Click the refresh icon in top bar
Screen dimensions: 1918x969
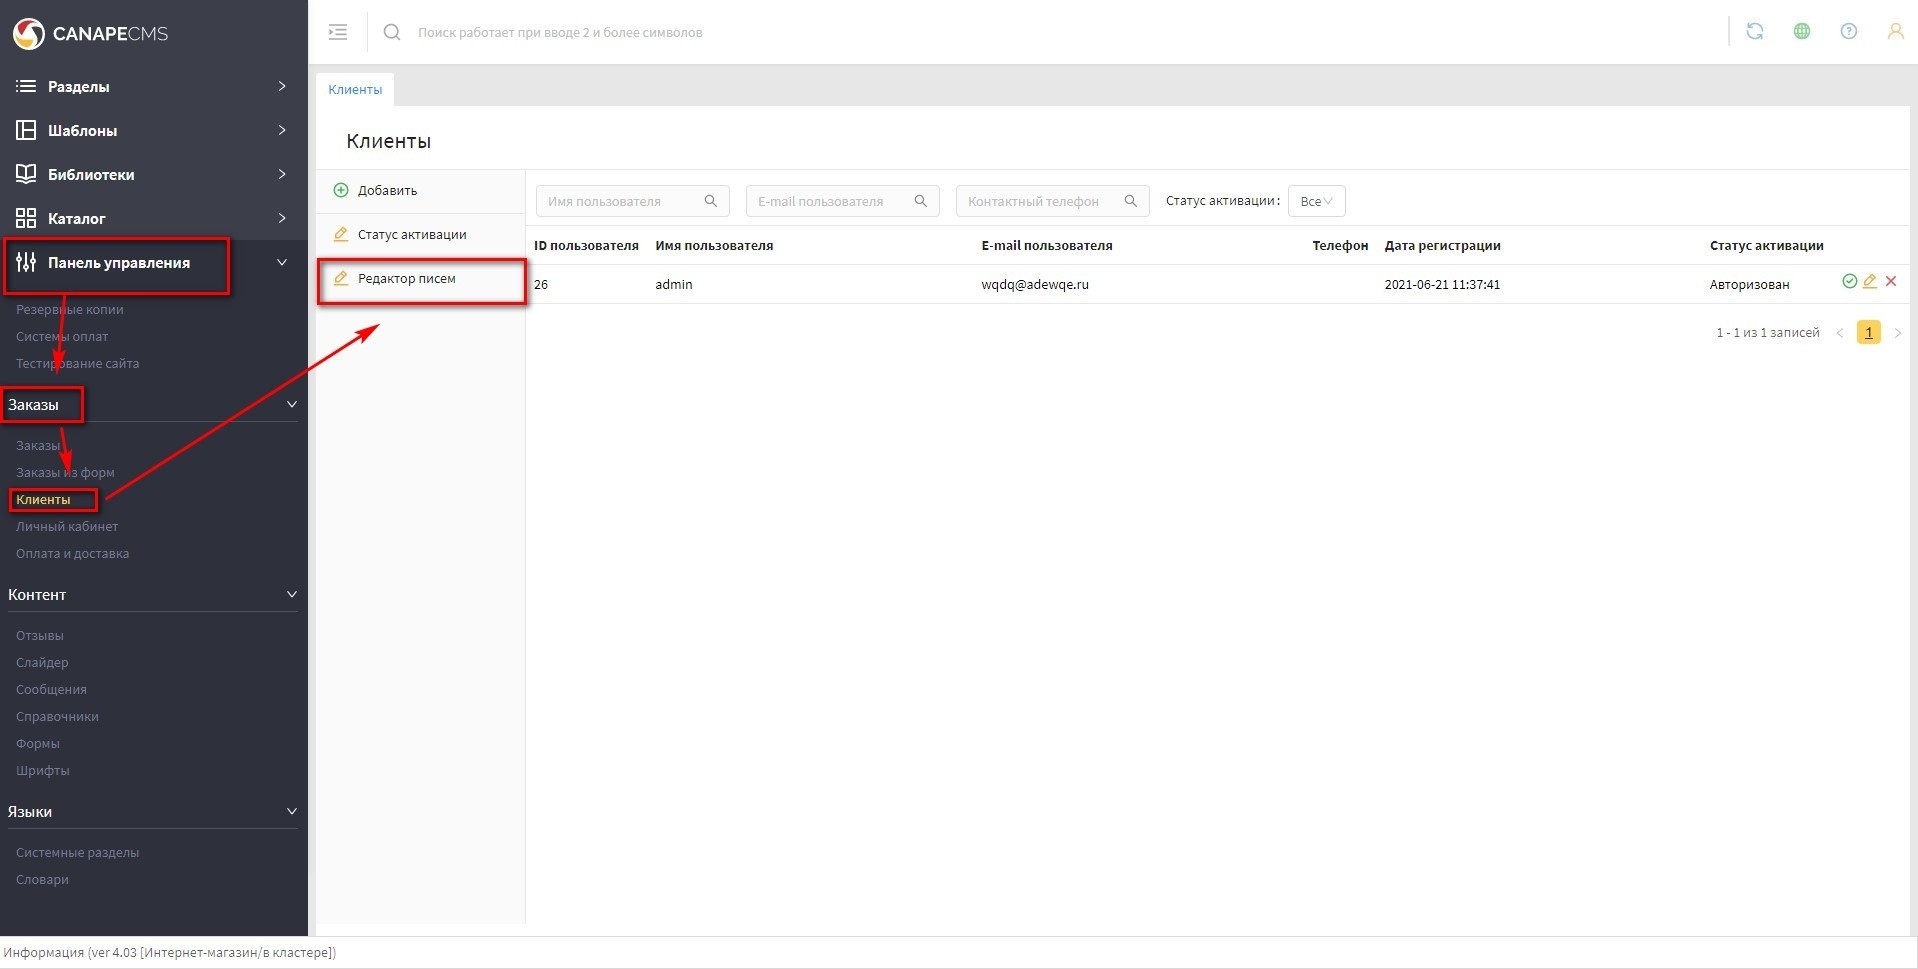coord(1754,32)
